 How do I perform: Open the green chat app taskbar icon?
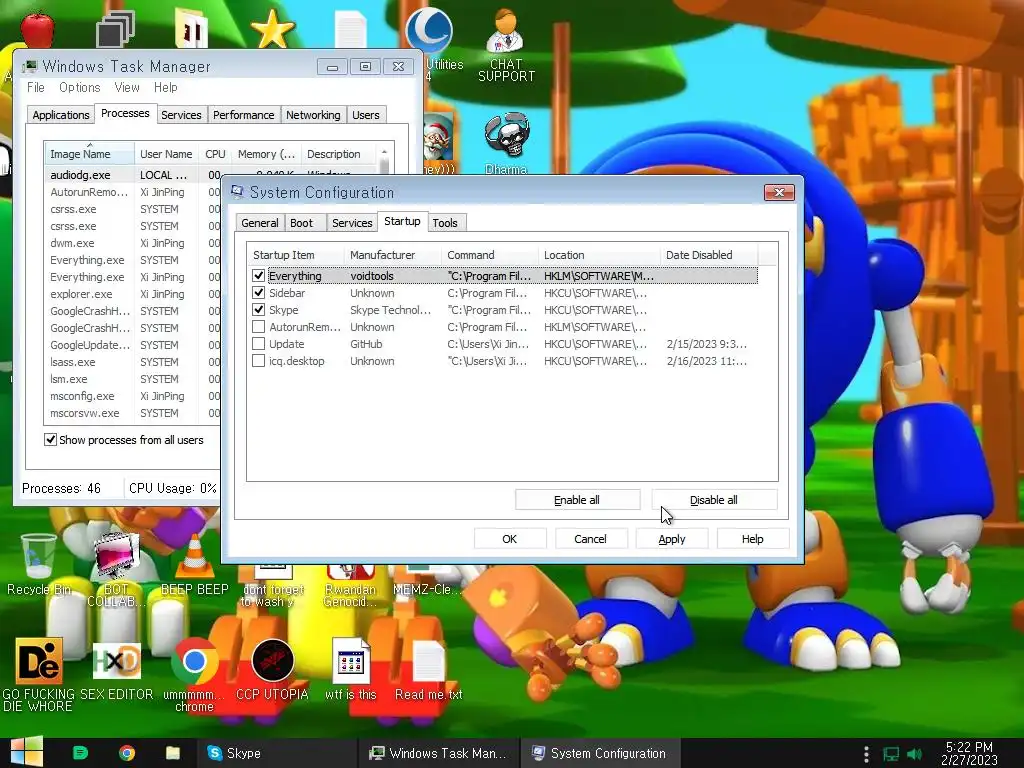[80, 753]
